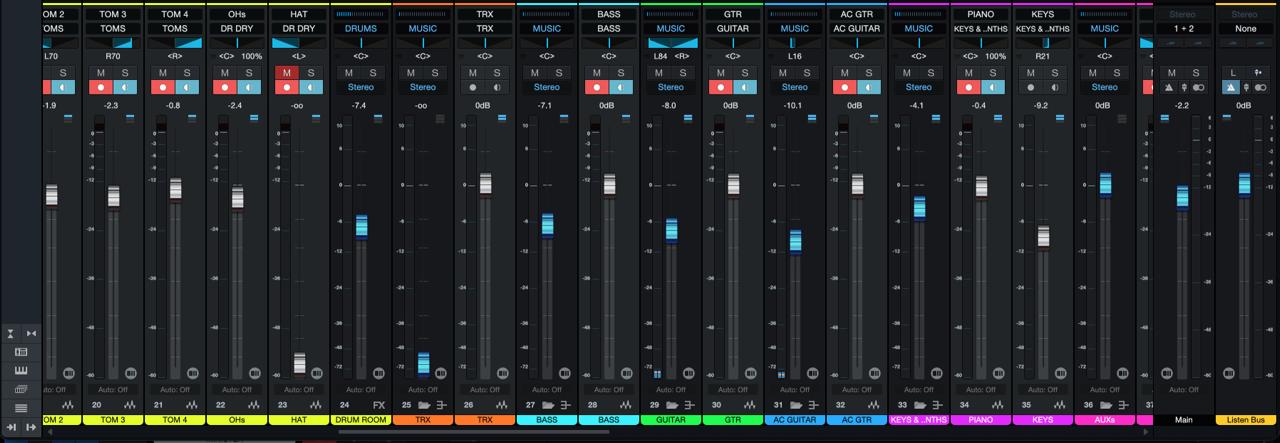
Task: Select the DRUM ROOM channel name label
Action: pyautogui.click(x=361, y=420)
